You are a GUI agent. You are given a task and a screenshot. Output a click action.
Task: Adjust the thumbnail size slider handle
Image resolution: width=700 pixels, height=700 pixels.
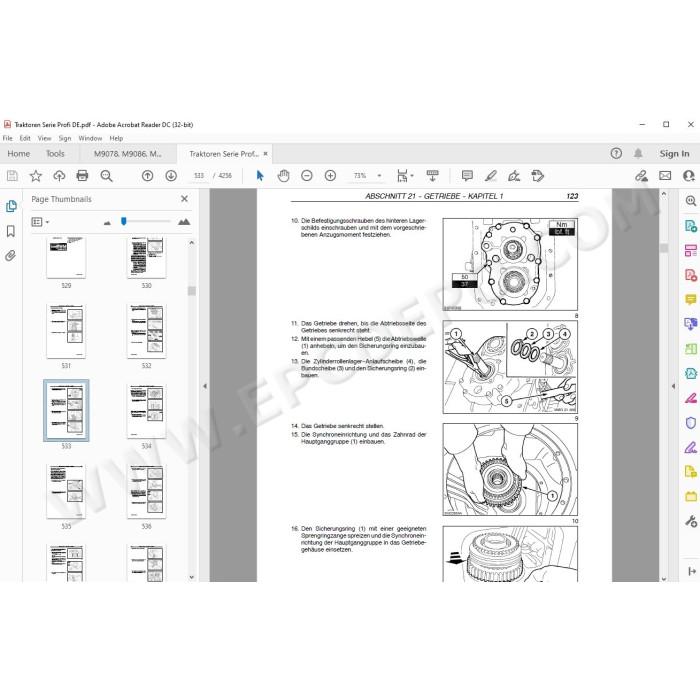(x=124, y=221)
